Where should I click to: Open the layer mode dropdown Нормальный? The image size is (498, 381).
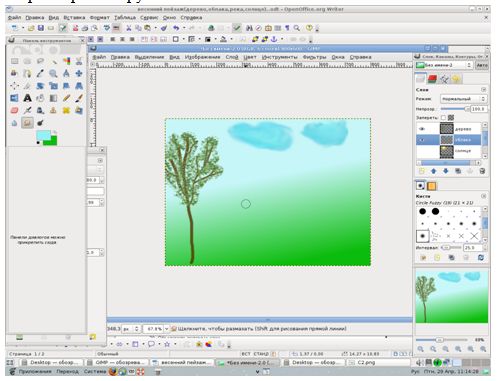point(464,99)
